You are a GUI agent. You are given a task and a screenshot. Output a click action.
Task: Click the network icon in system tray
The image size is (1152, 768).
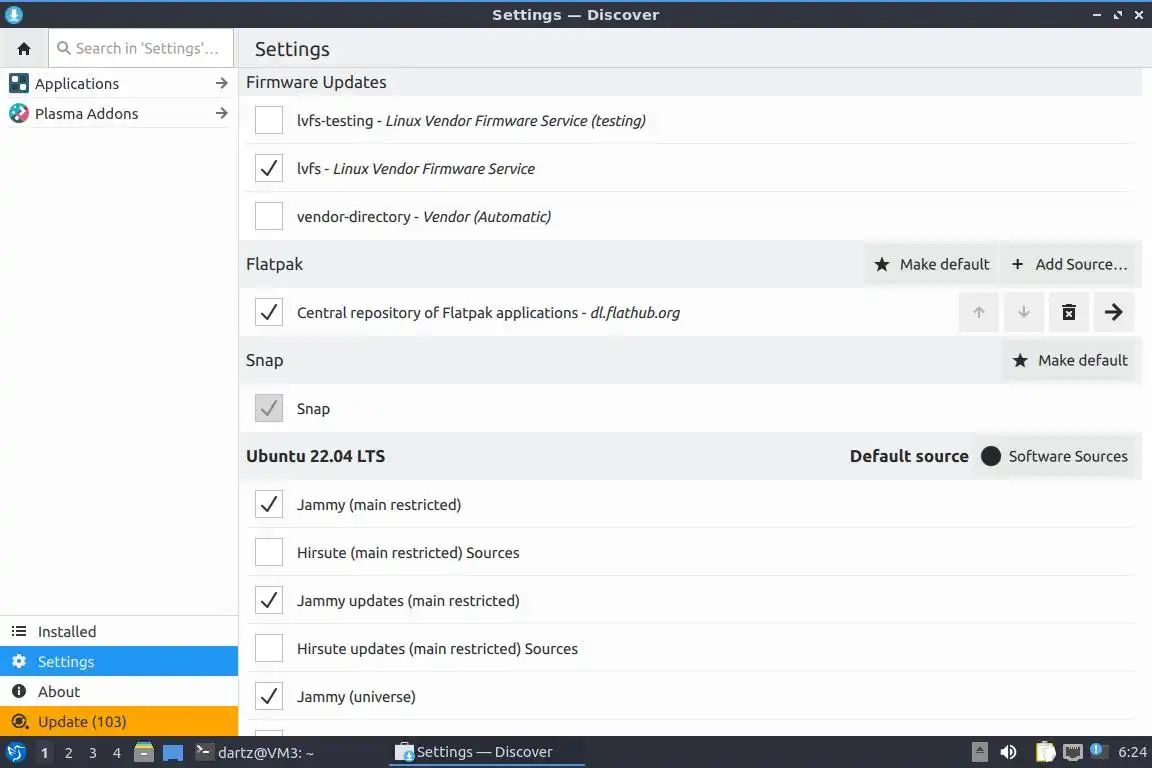(1073, 752)
